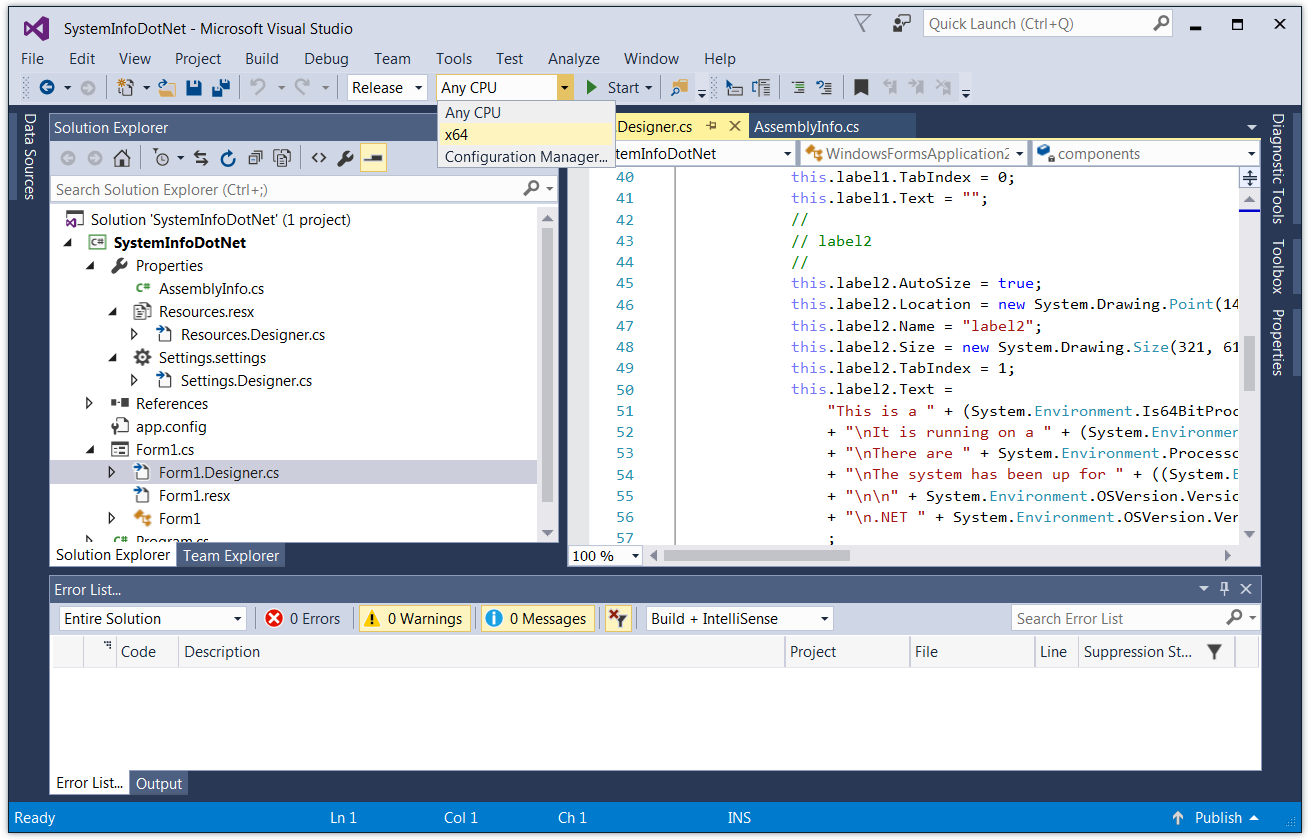Click the notifications filter funnel icon

(863, 22)
